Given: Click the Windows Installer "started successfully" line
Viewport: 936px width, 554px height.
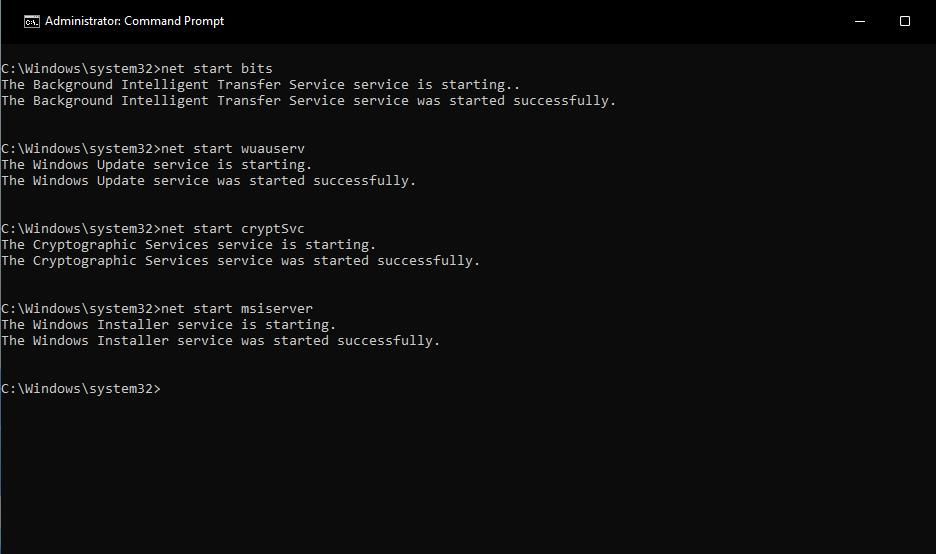Looking at the screenshot, I should [x=220, y=341].
